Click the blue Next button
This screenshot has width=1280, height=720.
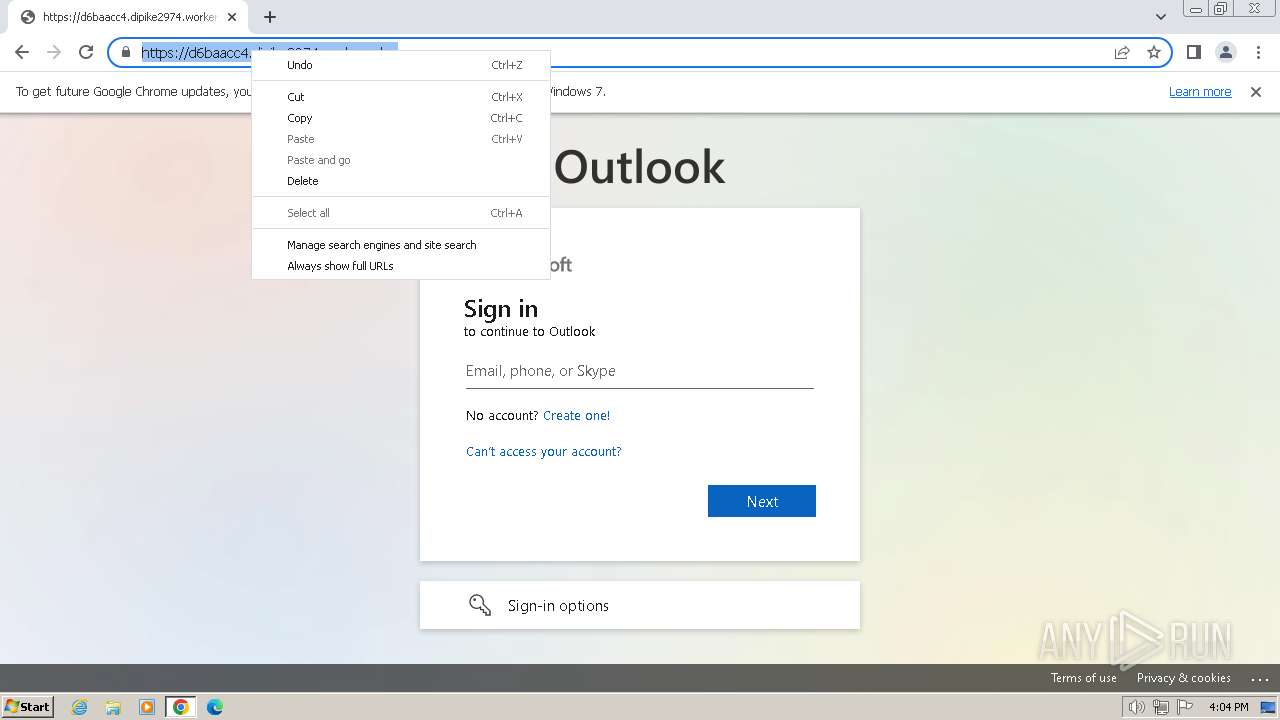(x=762, y=501)
